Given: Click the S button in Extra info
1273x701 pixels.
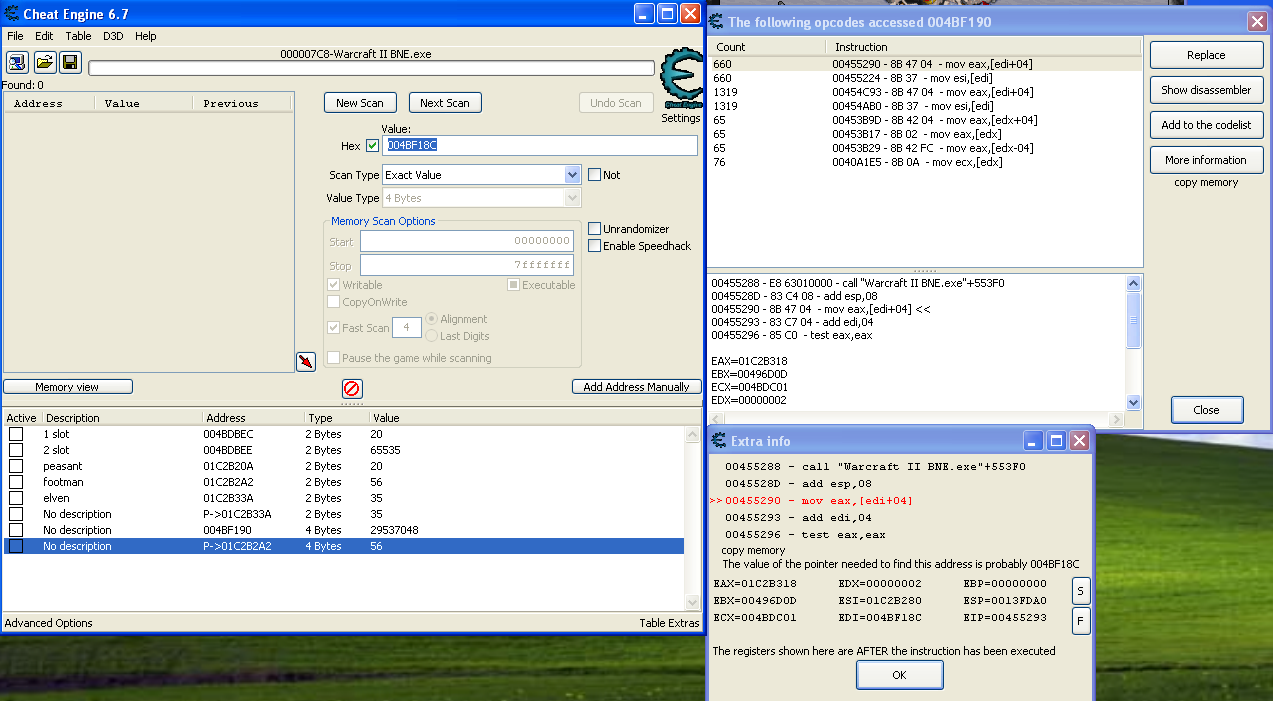Looking at the screenshot, I should (x=1081, y=591).
